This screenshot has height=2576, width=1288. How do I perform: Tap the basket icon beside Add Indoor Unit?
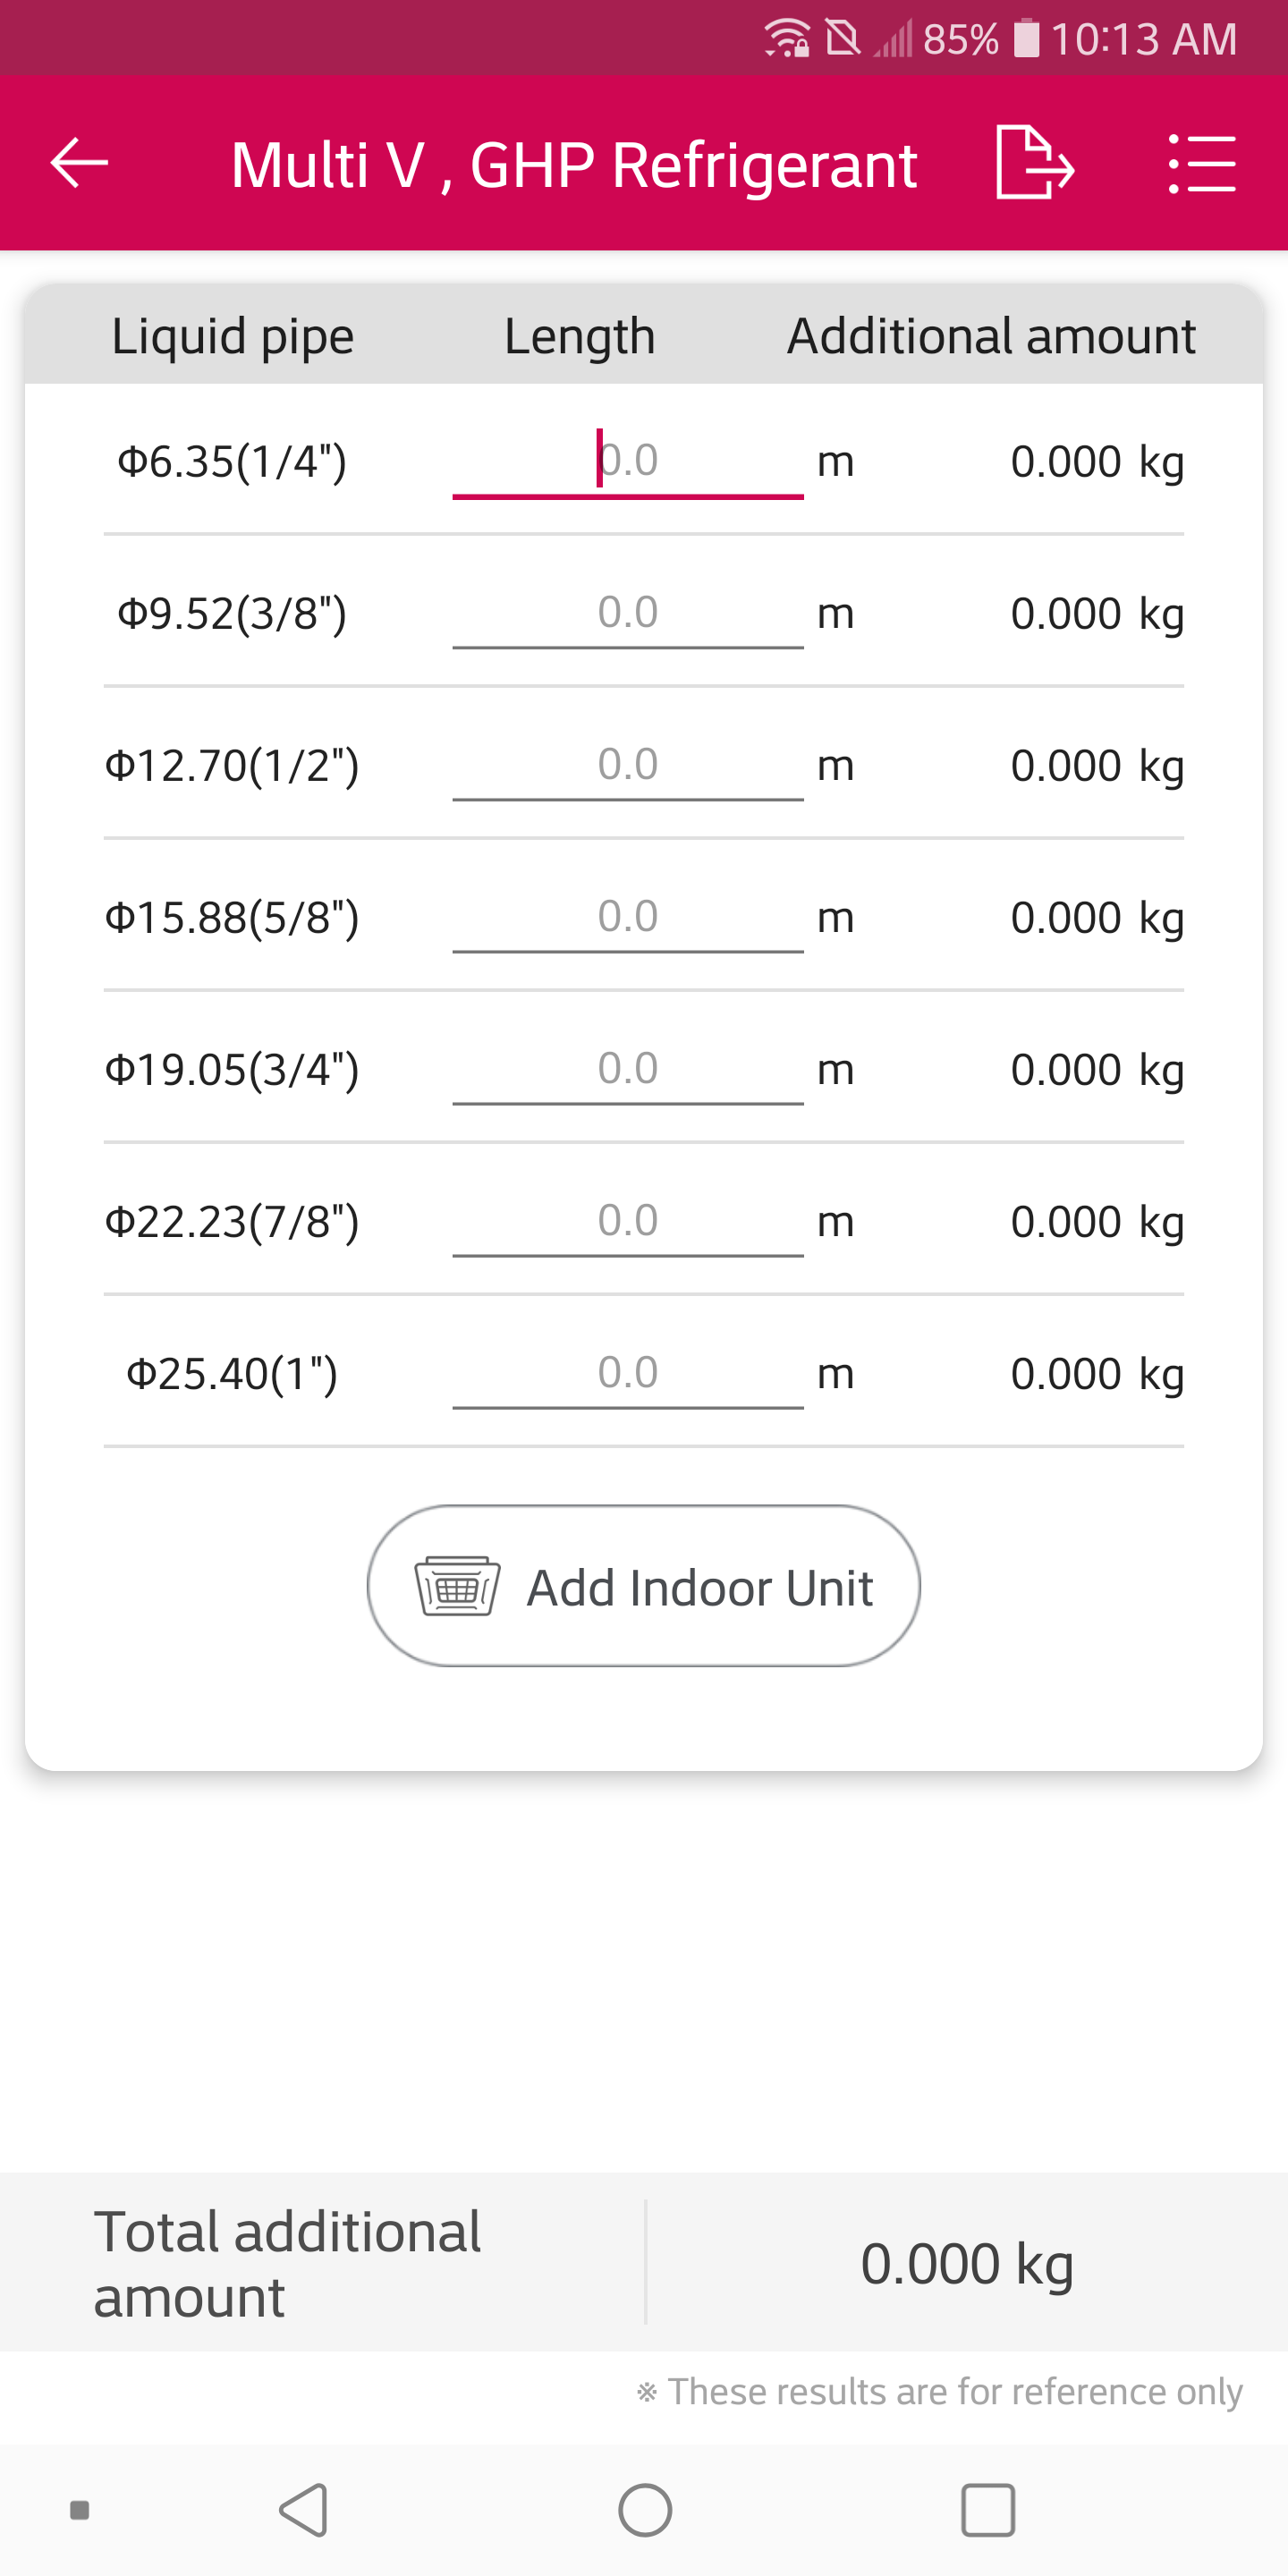click(x=457, y=1586)
